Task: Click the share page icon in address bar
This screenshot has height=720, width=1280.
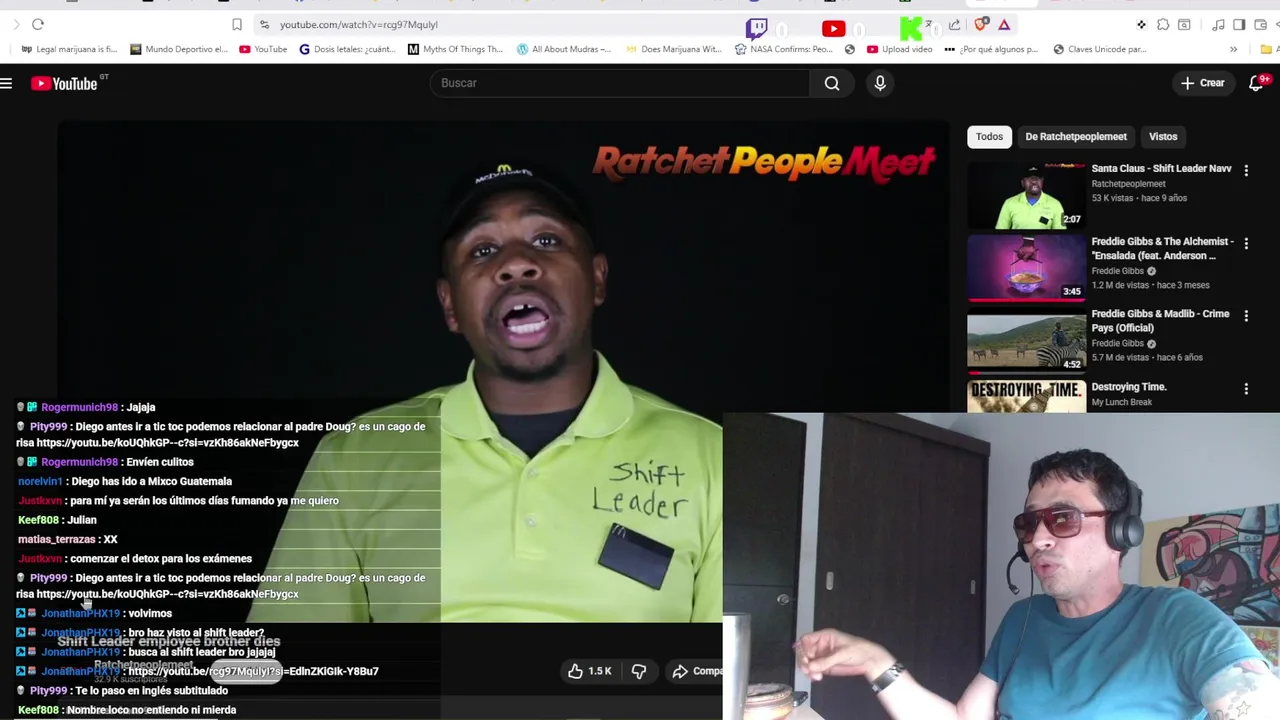Action: tap(955, 25)
